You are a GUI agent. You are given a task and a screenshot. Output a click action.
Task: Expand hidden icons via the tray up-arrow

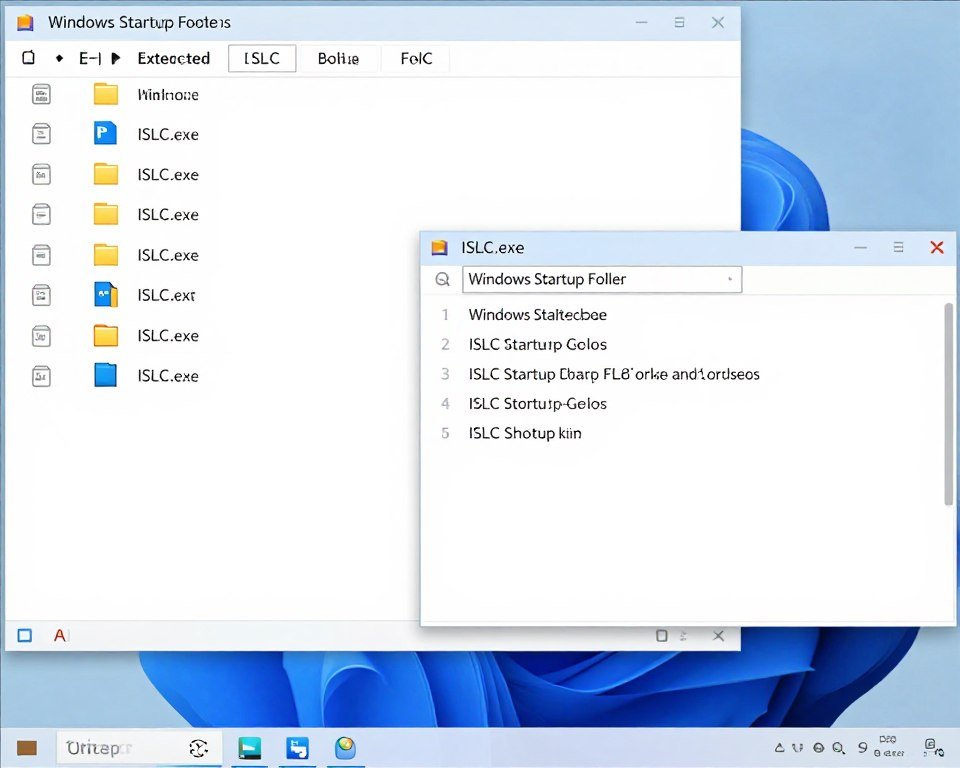coord(779,747)
